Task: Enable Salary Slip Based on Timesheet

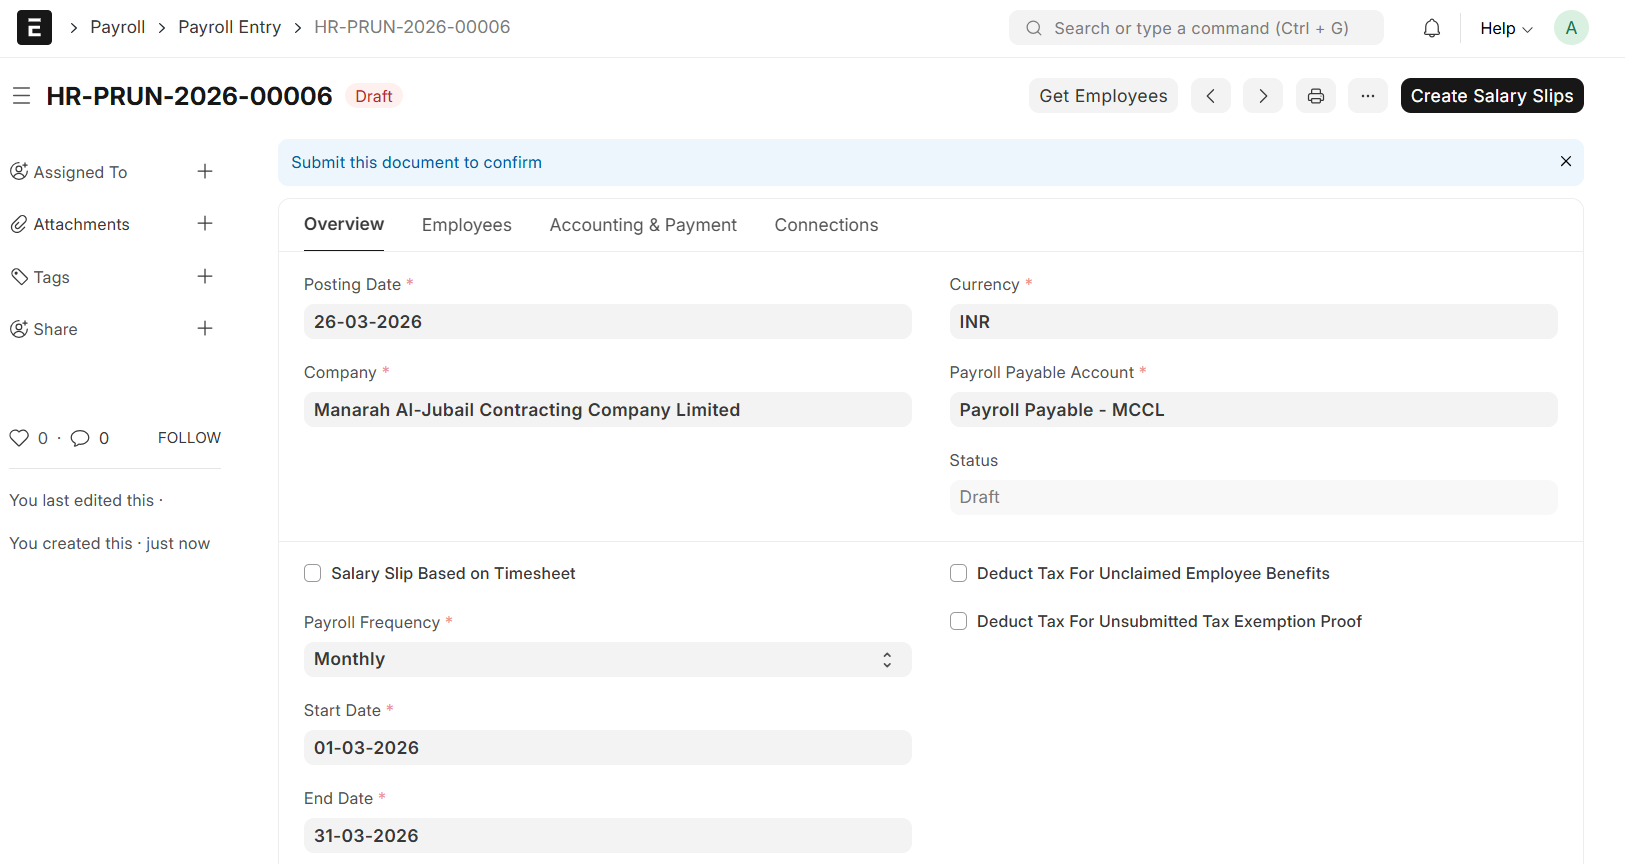Action: (313, 573)
